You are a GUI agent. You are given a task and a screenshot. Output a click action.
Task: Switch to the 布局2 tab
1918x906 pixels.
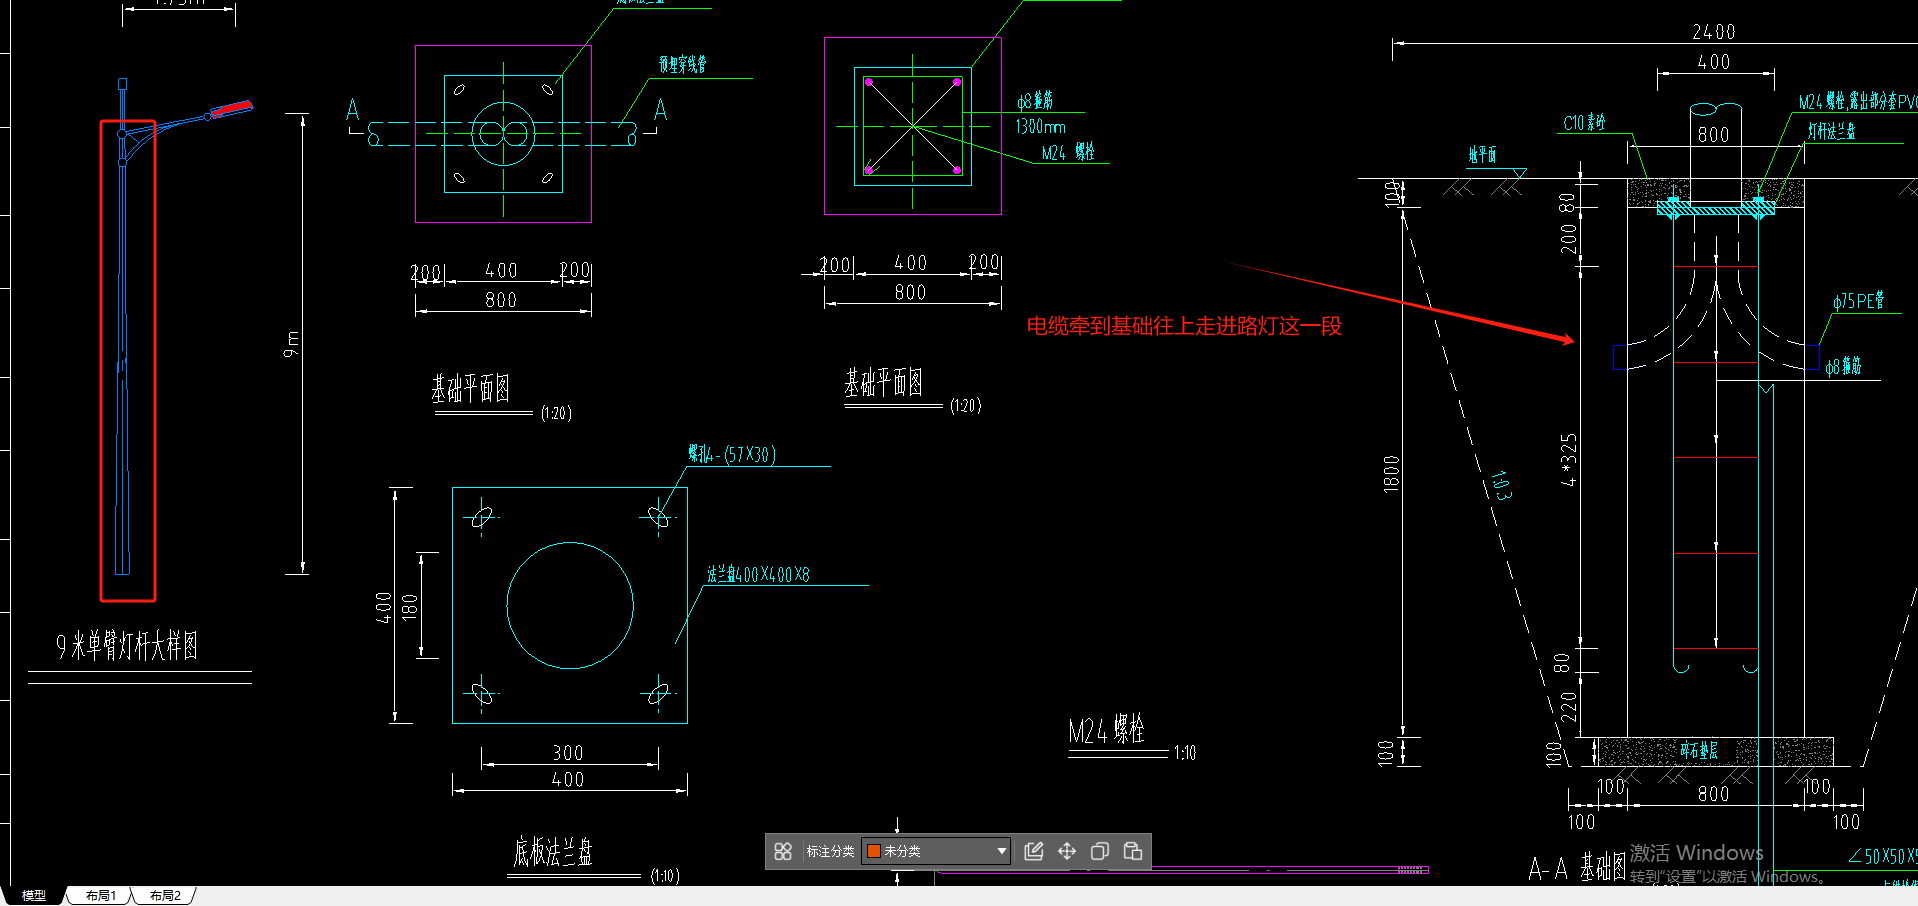(x=165, y=895)
